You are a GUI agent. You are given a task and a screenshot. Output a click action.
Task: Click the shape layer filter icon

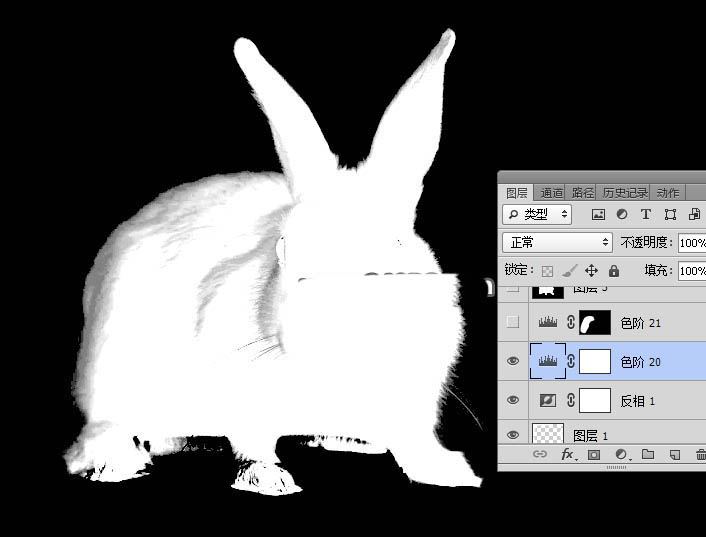(670, 215)
